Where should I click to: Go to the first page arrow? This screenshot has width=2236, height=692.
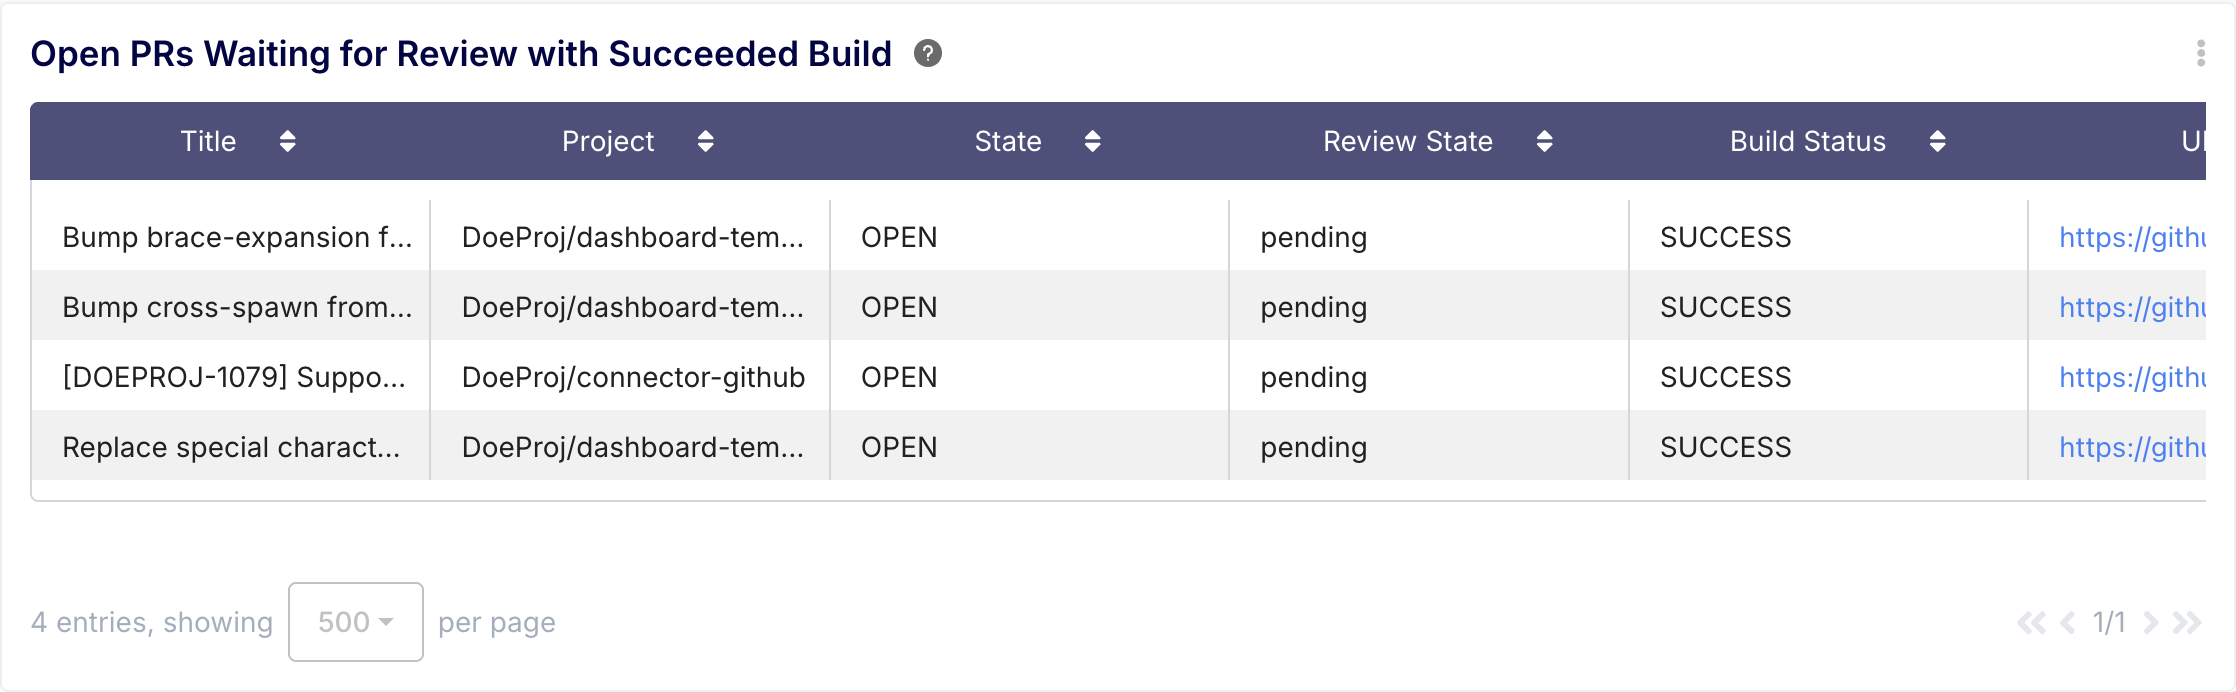(2030, 623)
